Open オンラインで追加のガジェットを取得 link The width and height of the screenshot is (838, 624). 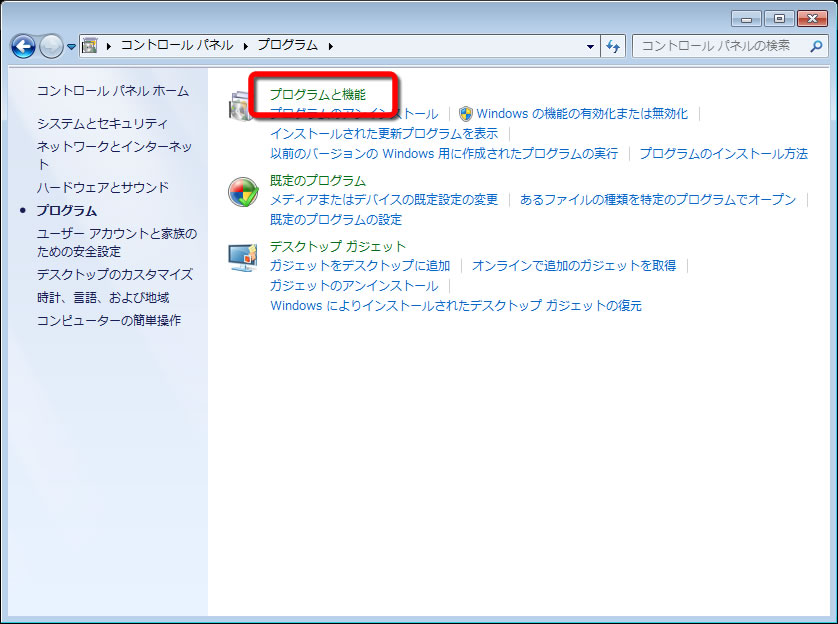[574, 266]
